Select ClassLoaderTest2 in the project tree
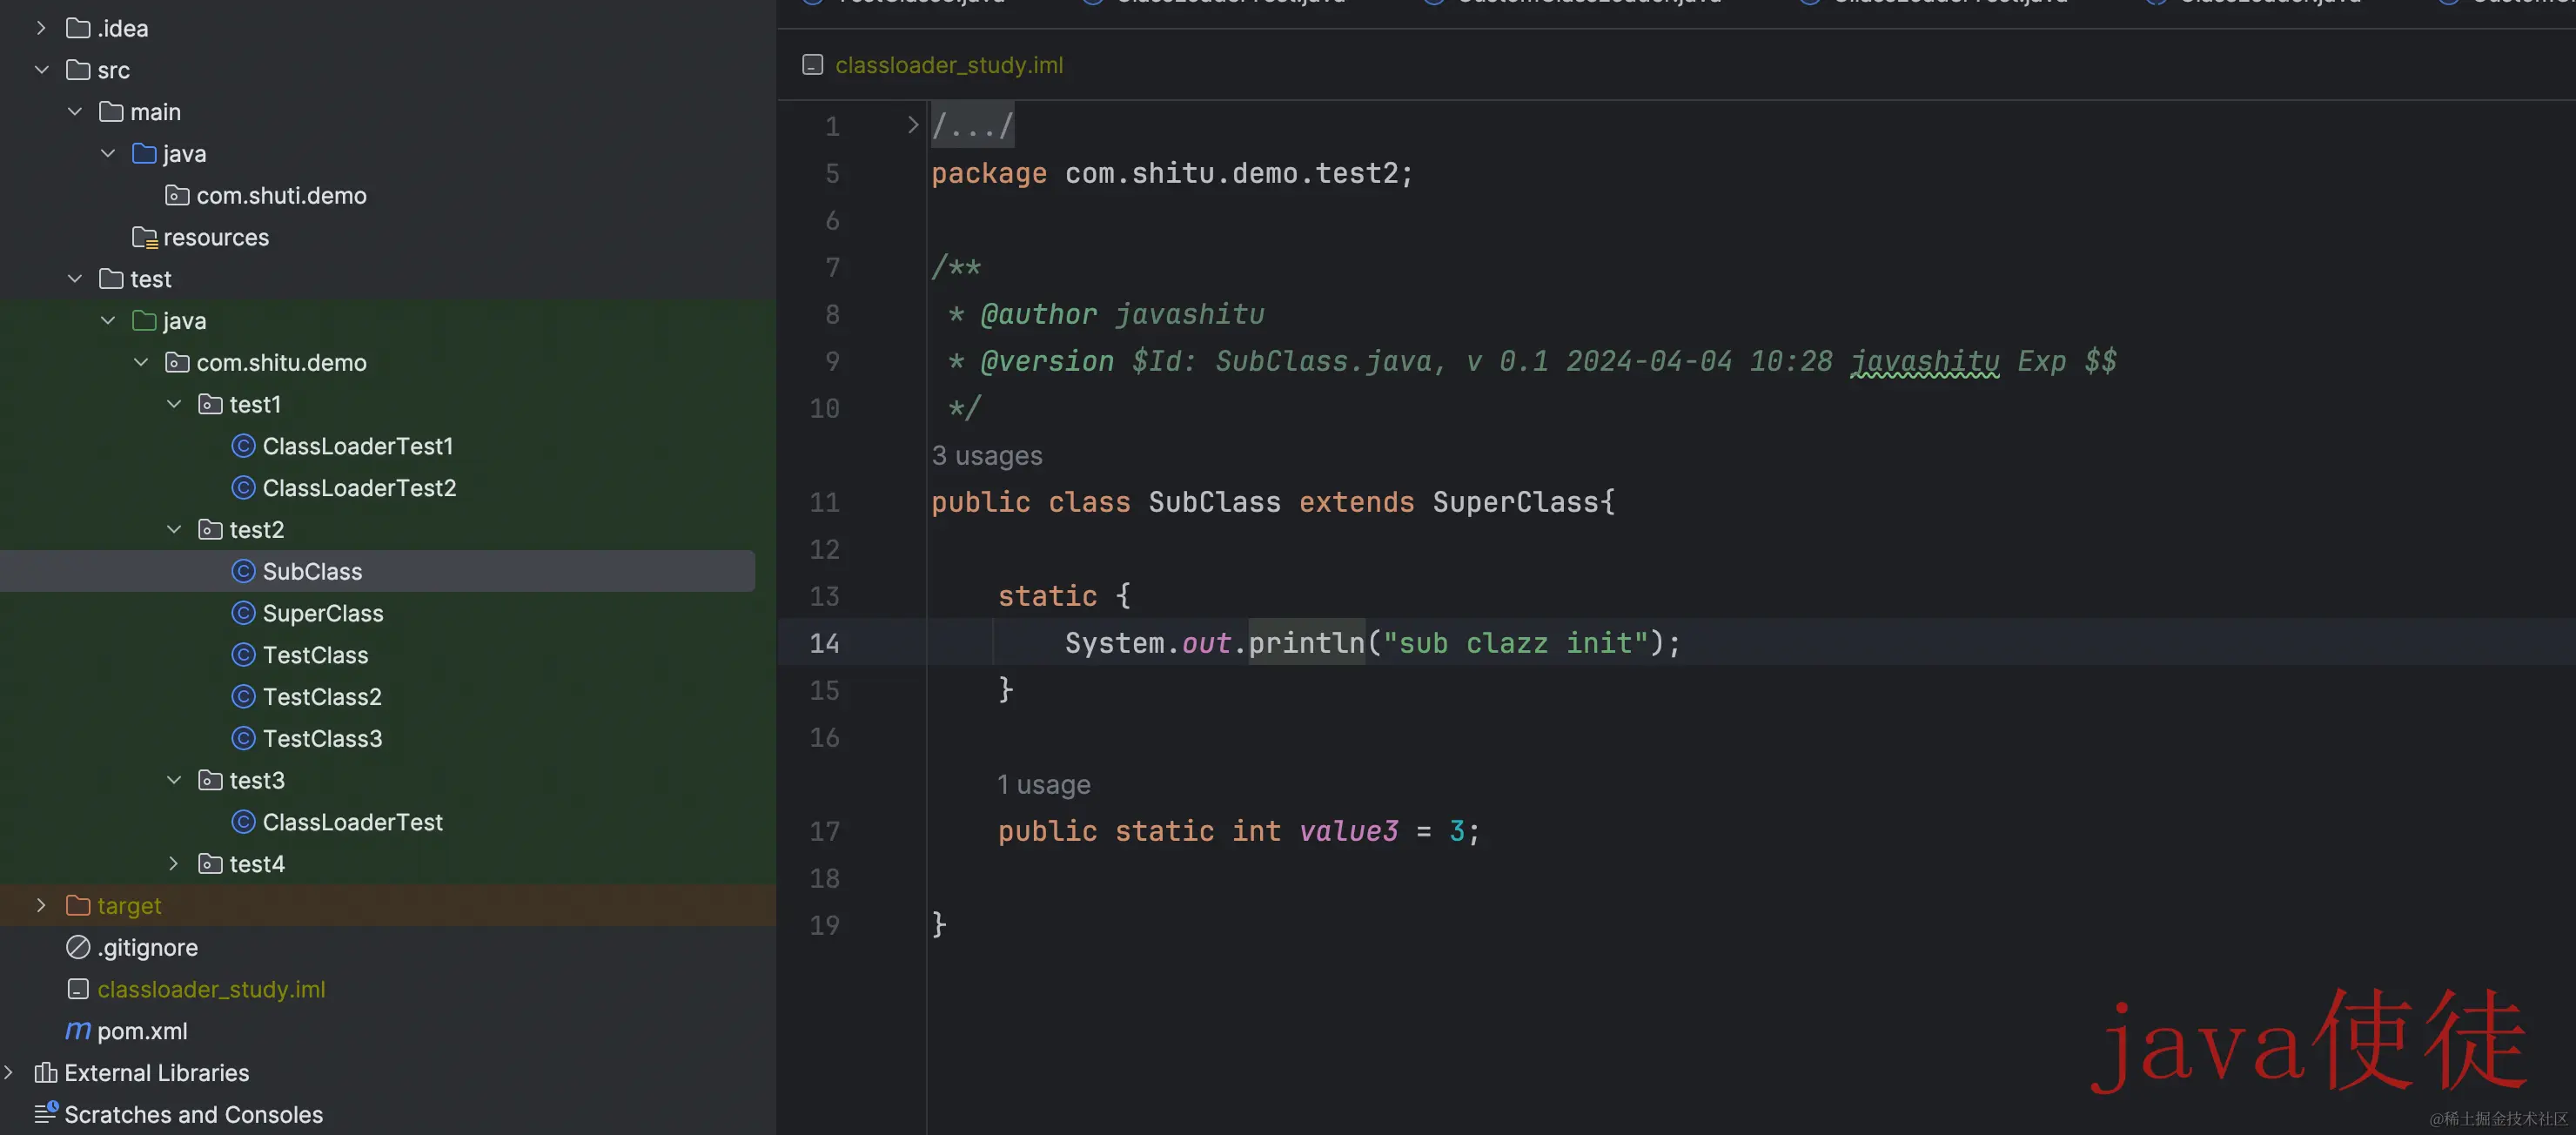The image size is (2576, 1135). [359, 488]
